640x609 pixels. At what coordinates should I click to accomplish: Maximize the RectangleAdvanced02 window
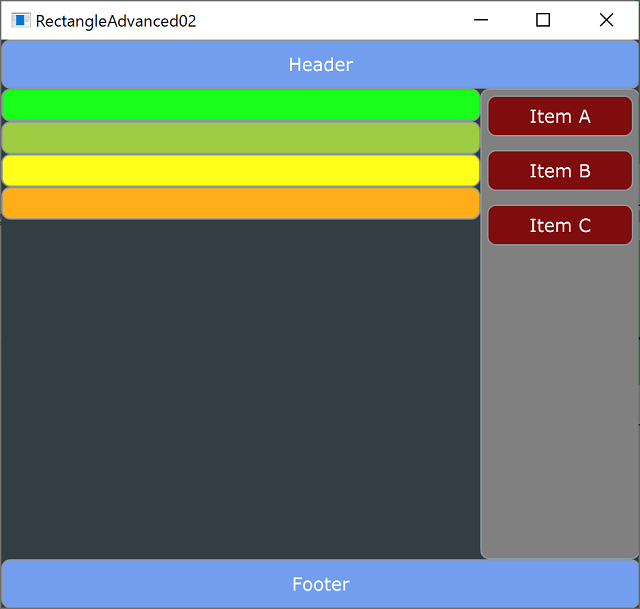[x=543, y=20]
